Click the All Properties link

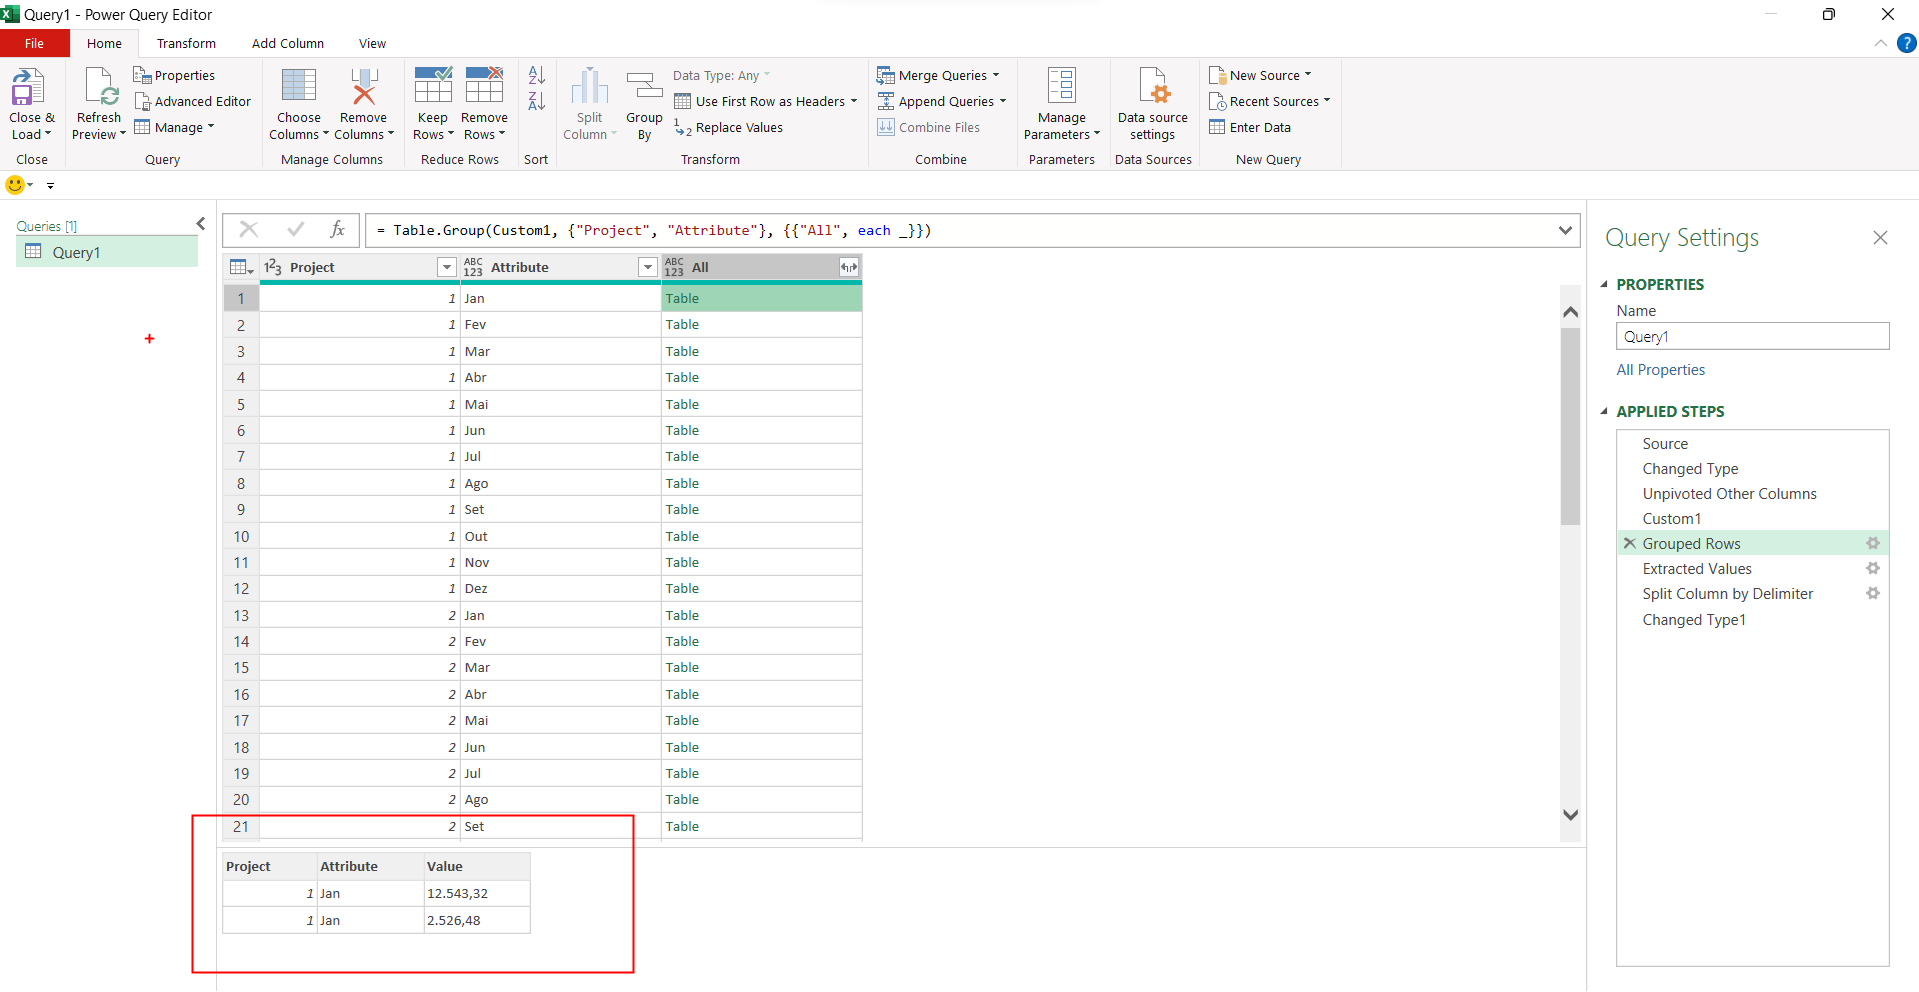1661,370
